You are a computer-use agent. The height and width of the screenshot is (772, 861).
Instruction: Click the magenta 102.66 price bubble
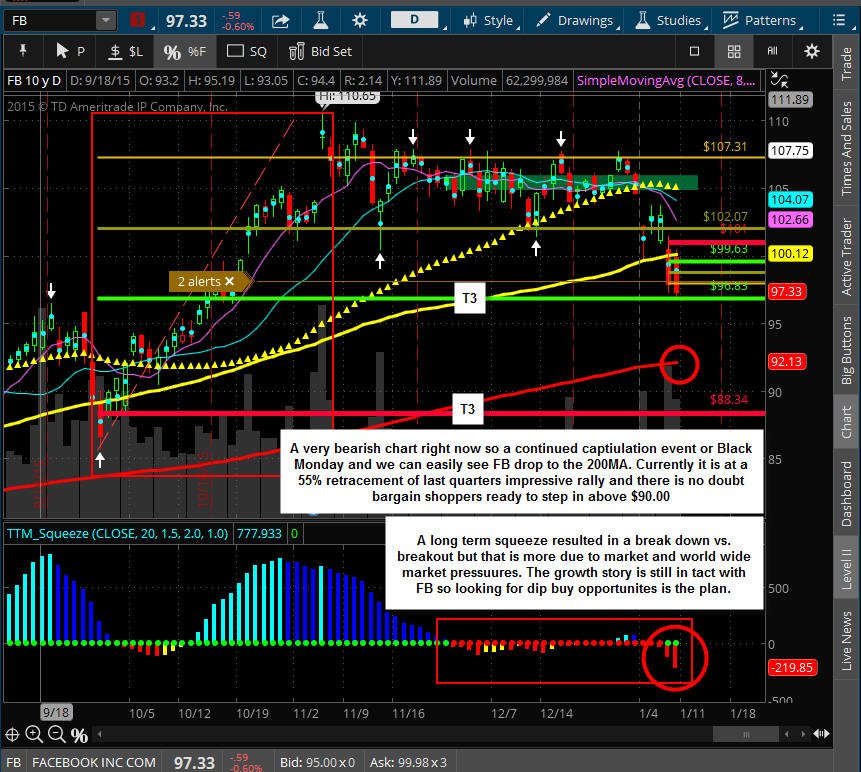coord(790,220)
